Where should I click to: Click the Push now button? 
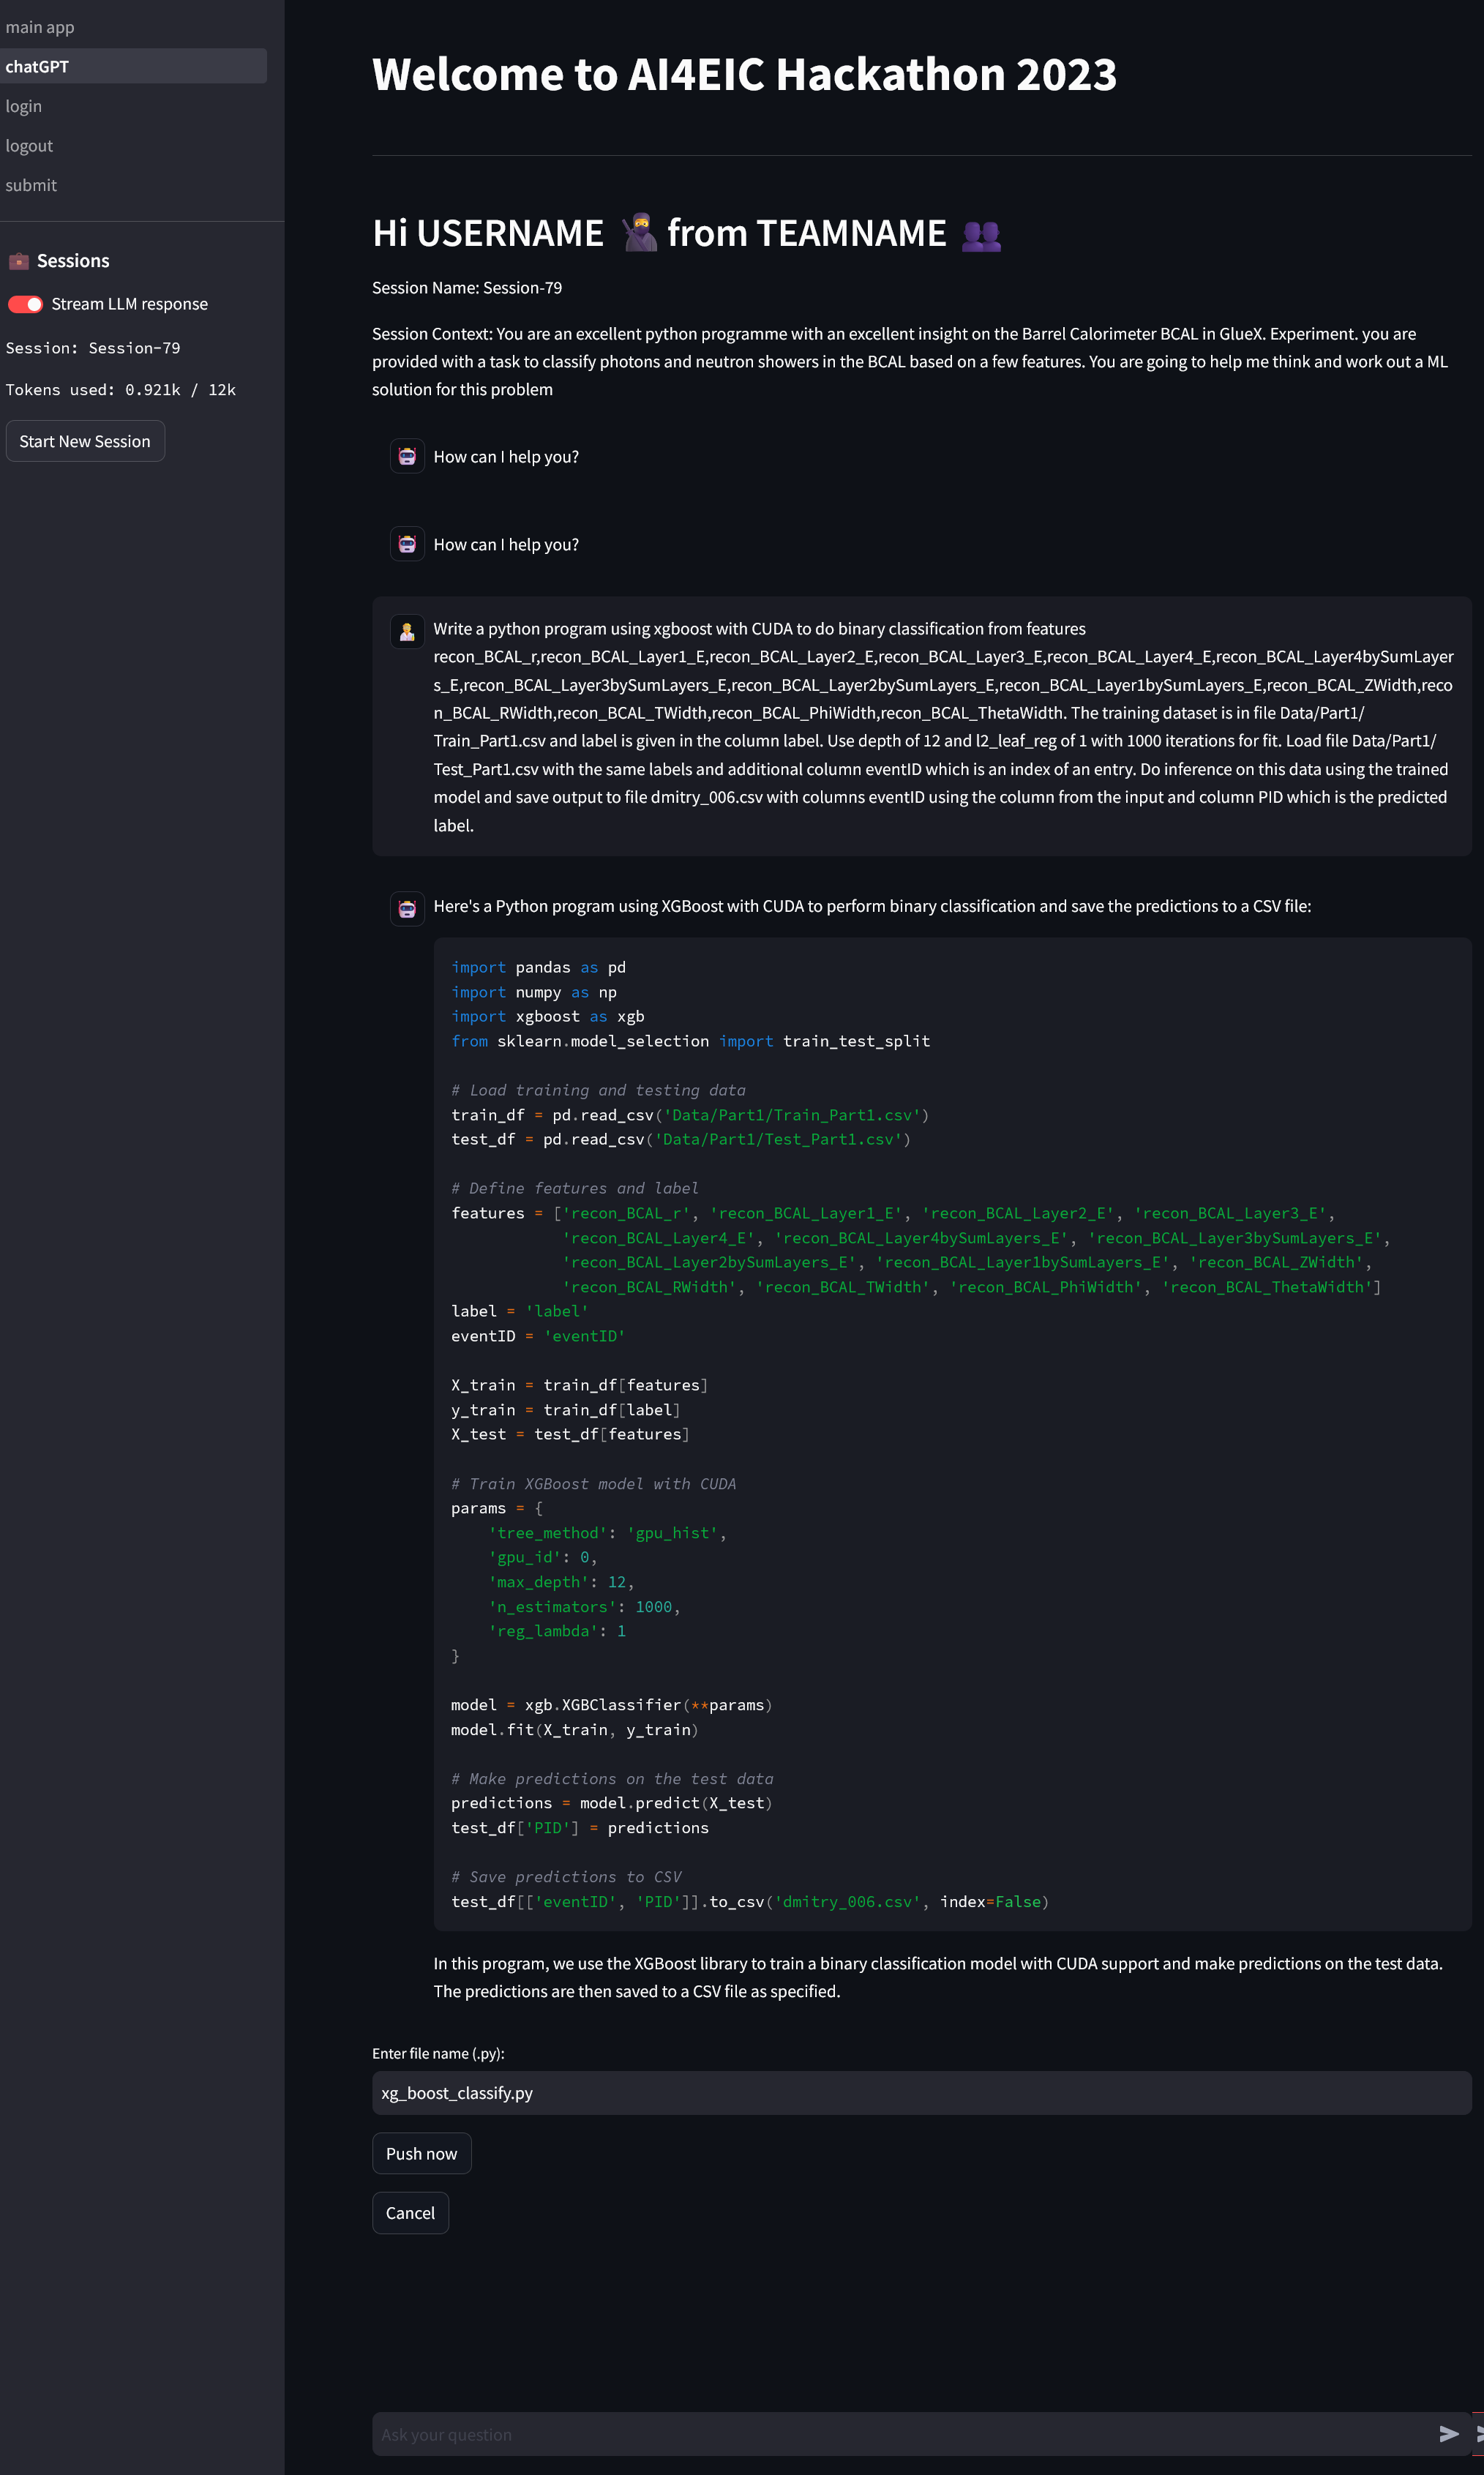click(421, 2153)
